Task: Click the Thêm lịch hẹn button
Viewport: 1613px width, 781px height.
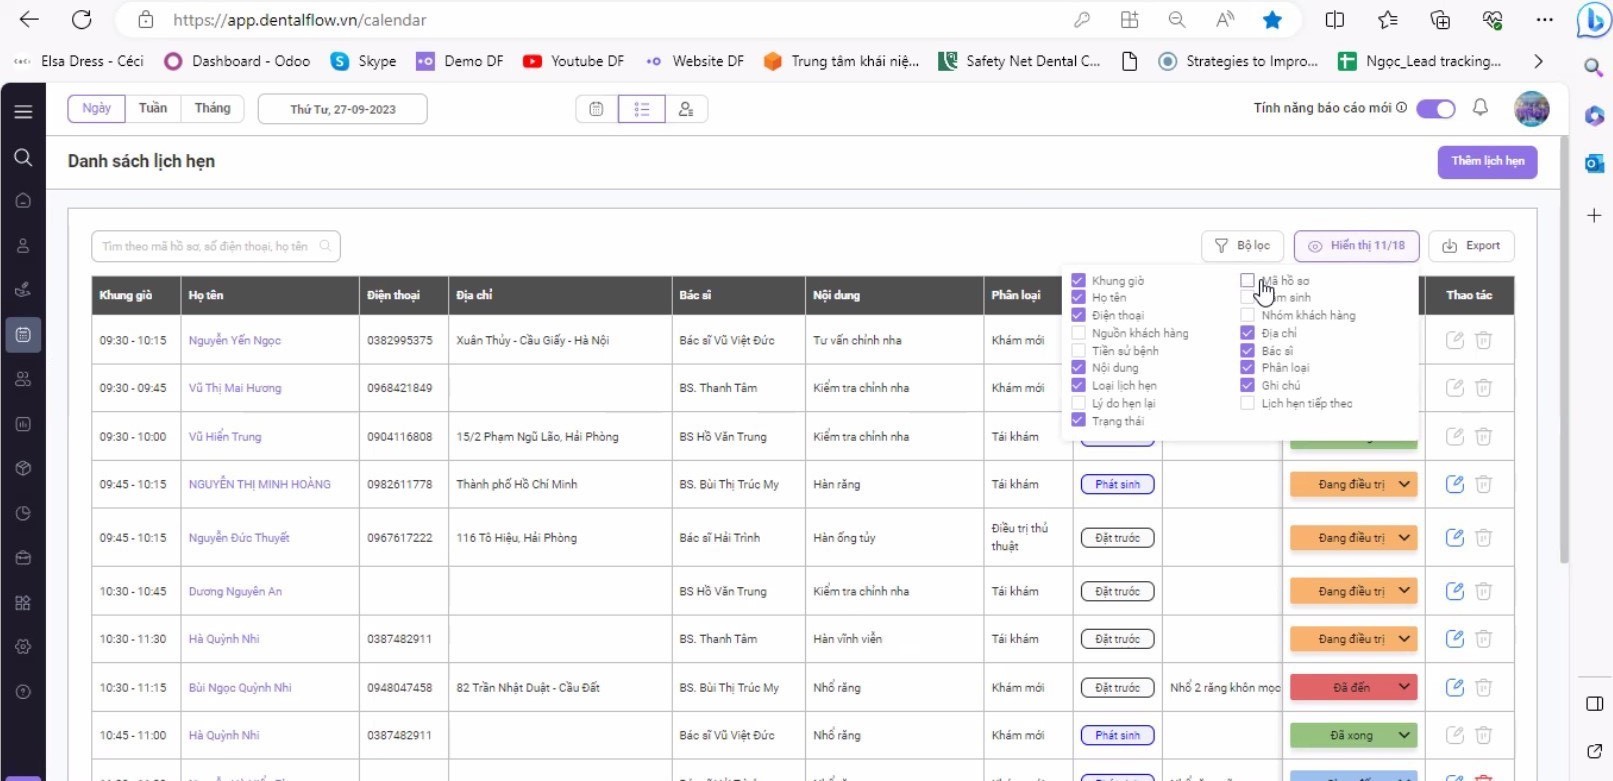Action: pos(1487,161)
